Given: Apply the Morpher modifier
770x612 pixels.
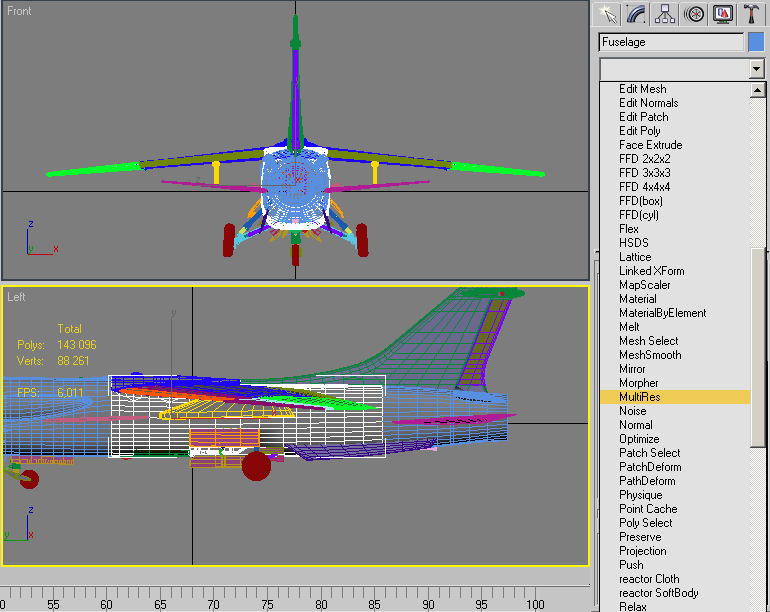Looking at the screenshot, I should (x=639, y=383).
